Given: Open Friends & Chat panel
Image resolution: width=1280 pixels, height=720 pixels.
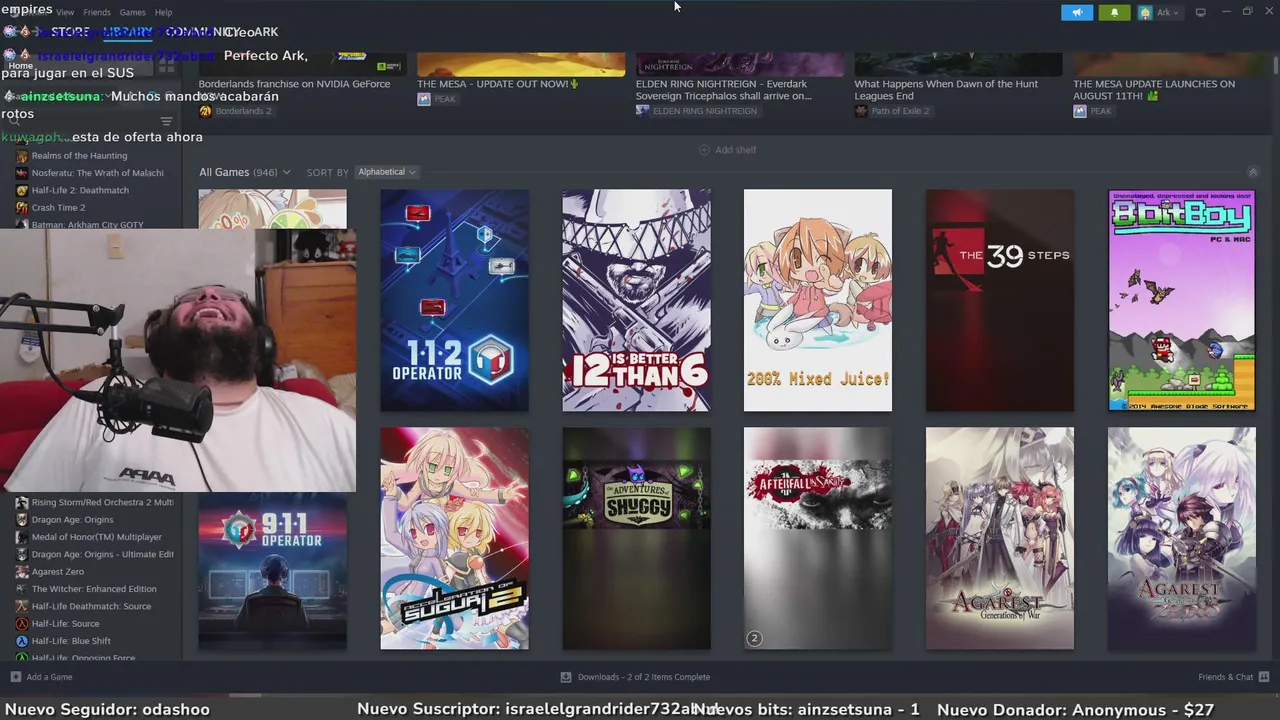Looking at the screenshot, I should [1233, 677].
